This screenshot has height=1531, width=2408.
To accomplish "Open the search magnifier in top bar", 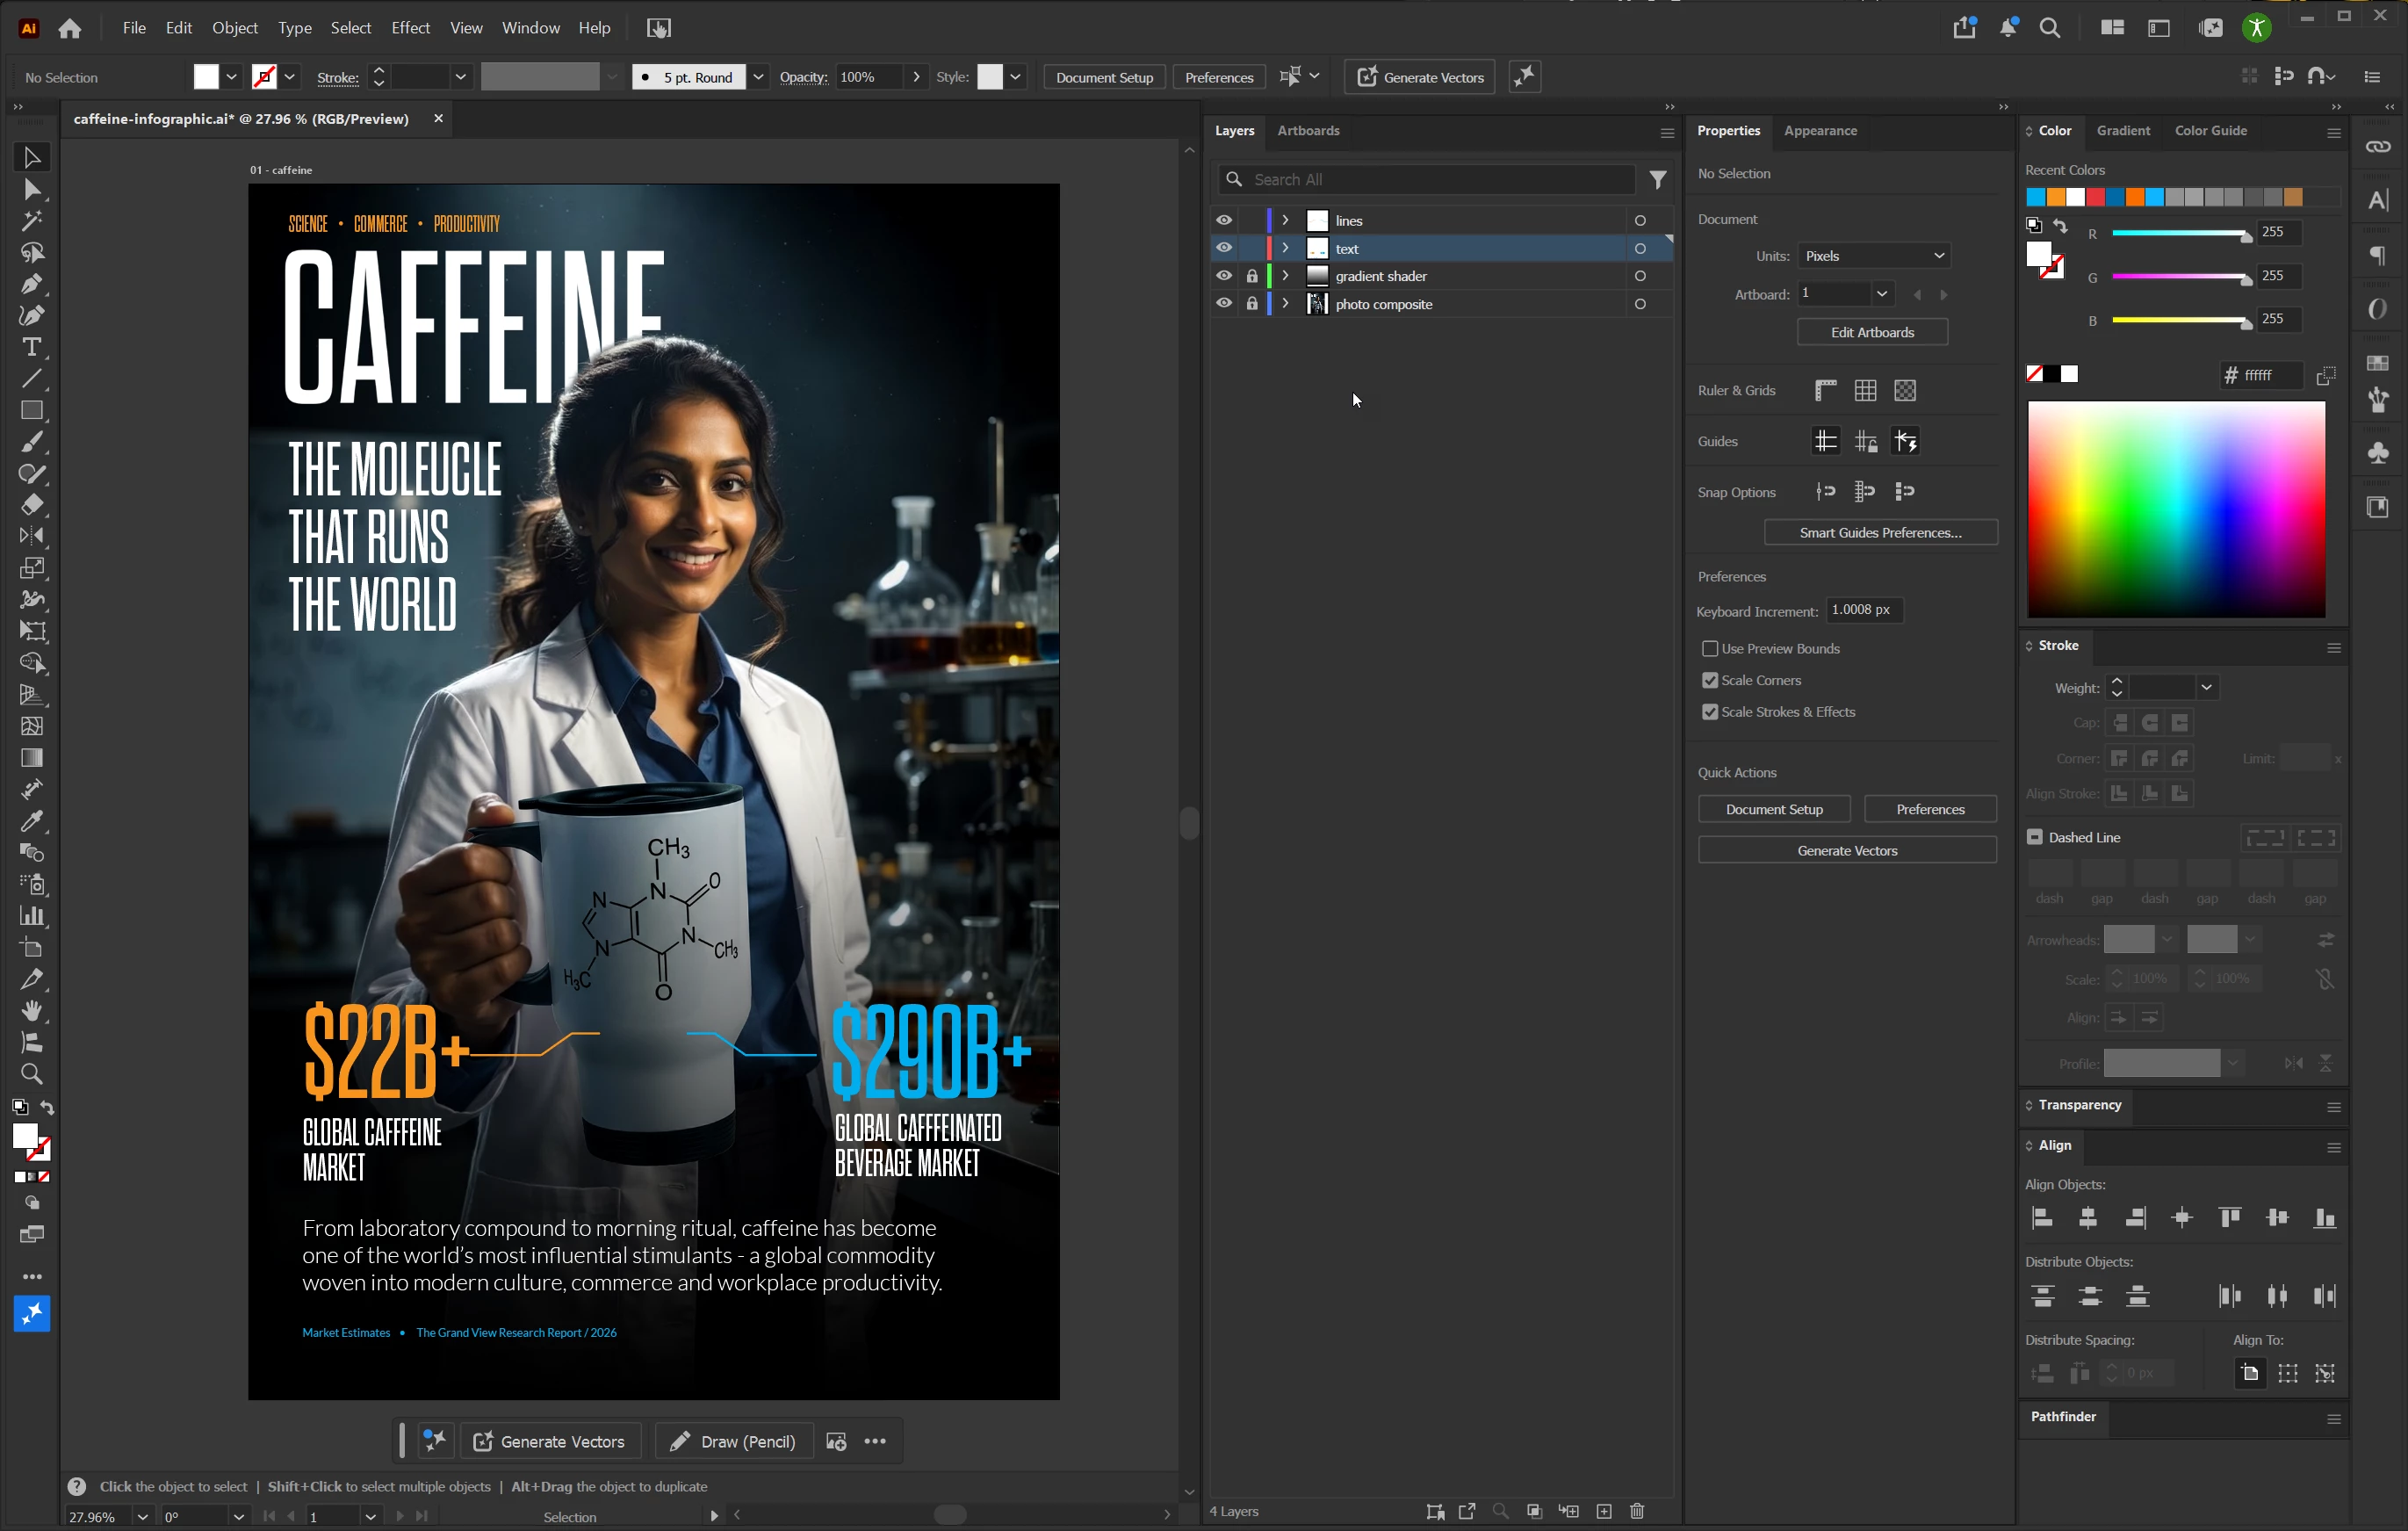I will [x=2050, y=28].
